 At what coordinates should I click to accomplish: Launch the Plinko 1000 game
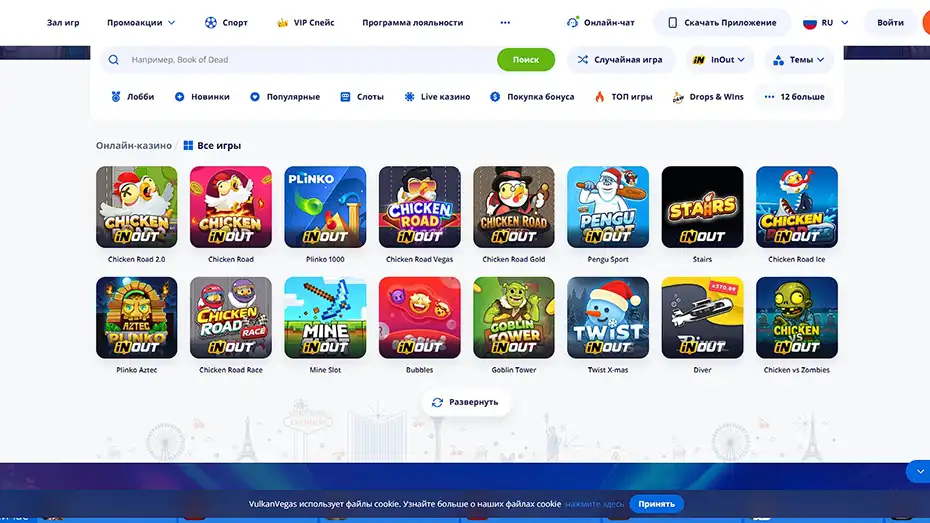pyautogui.click(x=325, y=207)
